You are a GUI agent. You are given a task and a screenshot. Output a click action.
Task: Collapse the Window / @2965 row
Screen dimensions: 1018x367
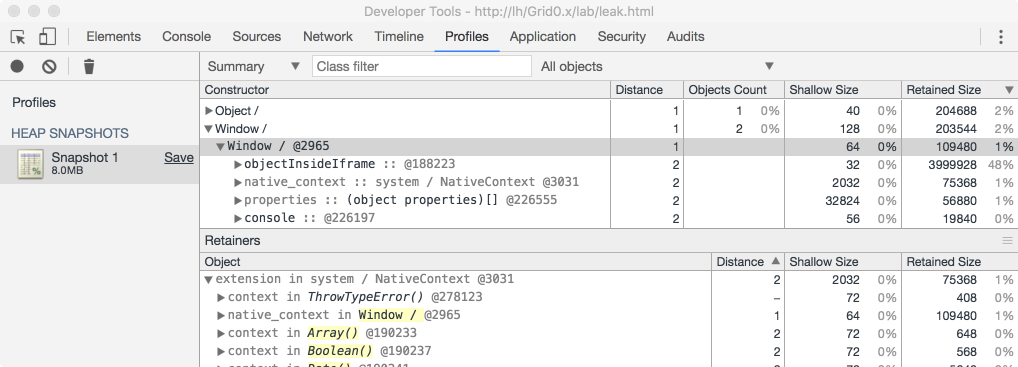[x=221, y=147]
